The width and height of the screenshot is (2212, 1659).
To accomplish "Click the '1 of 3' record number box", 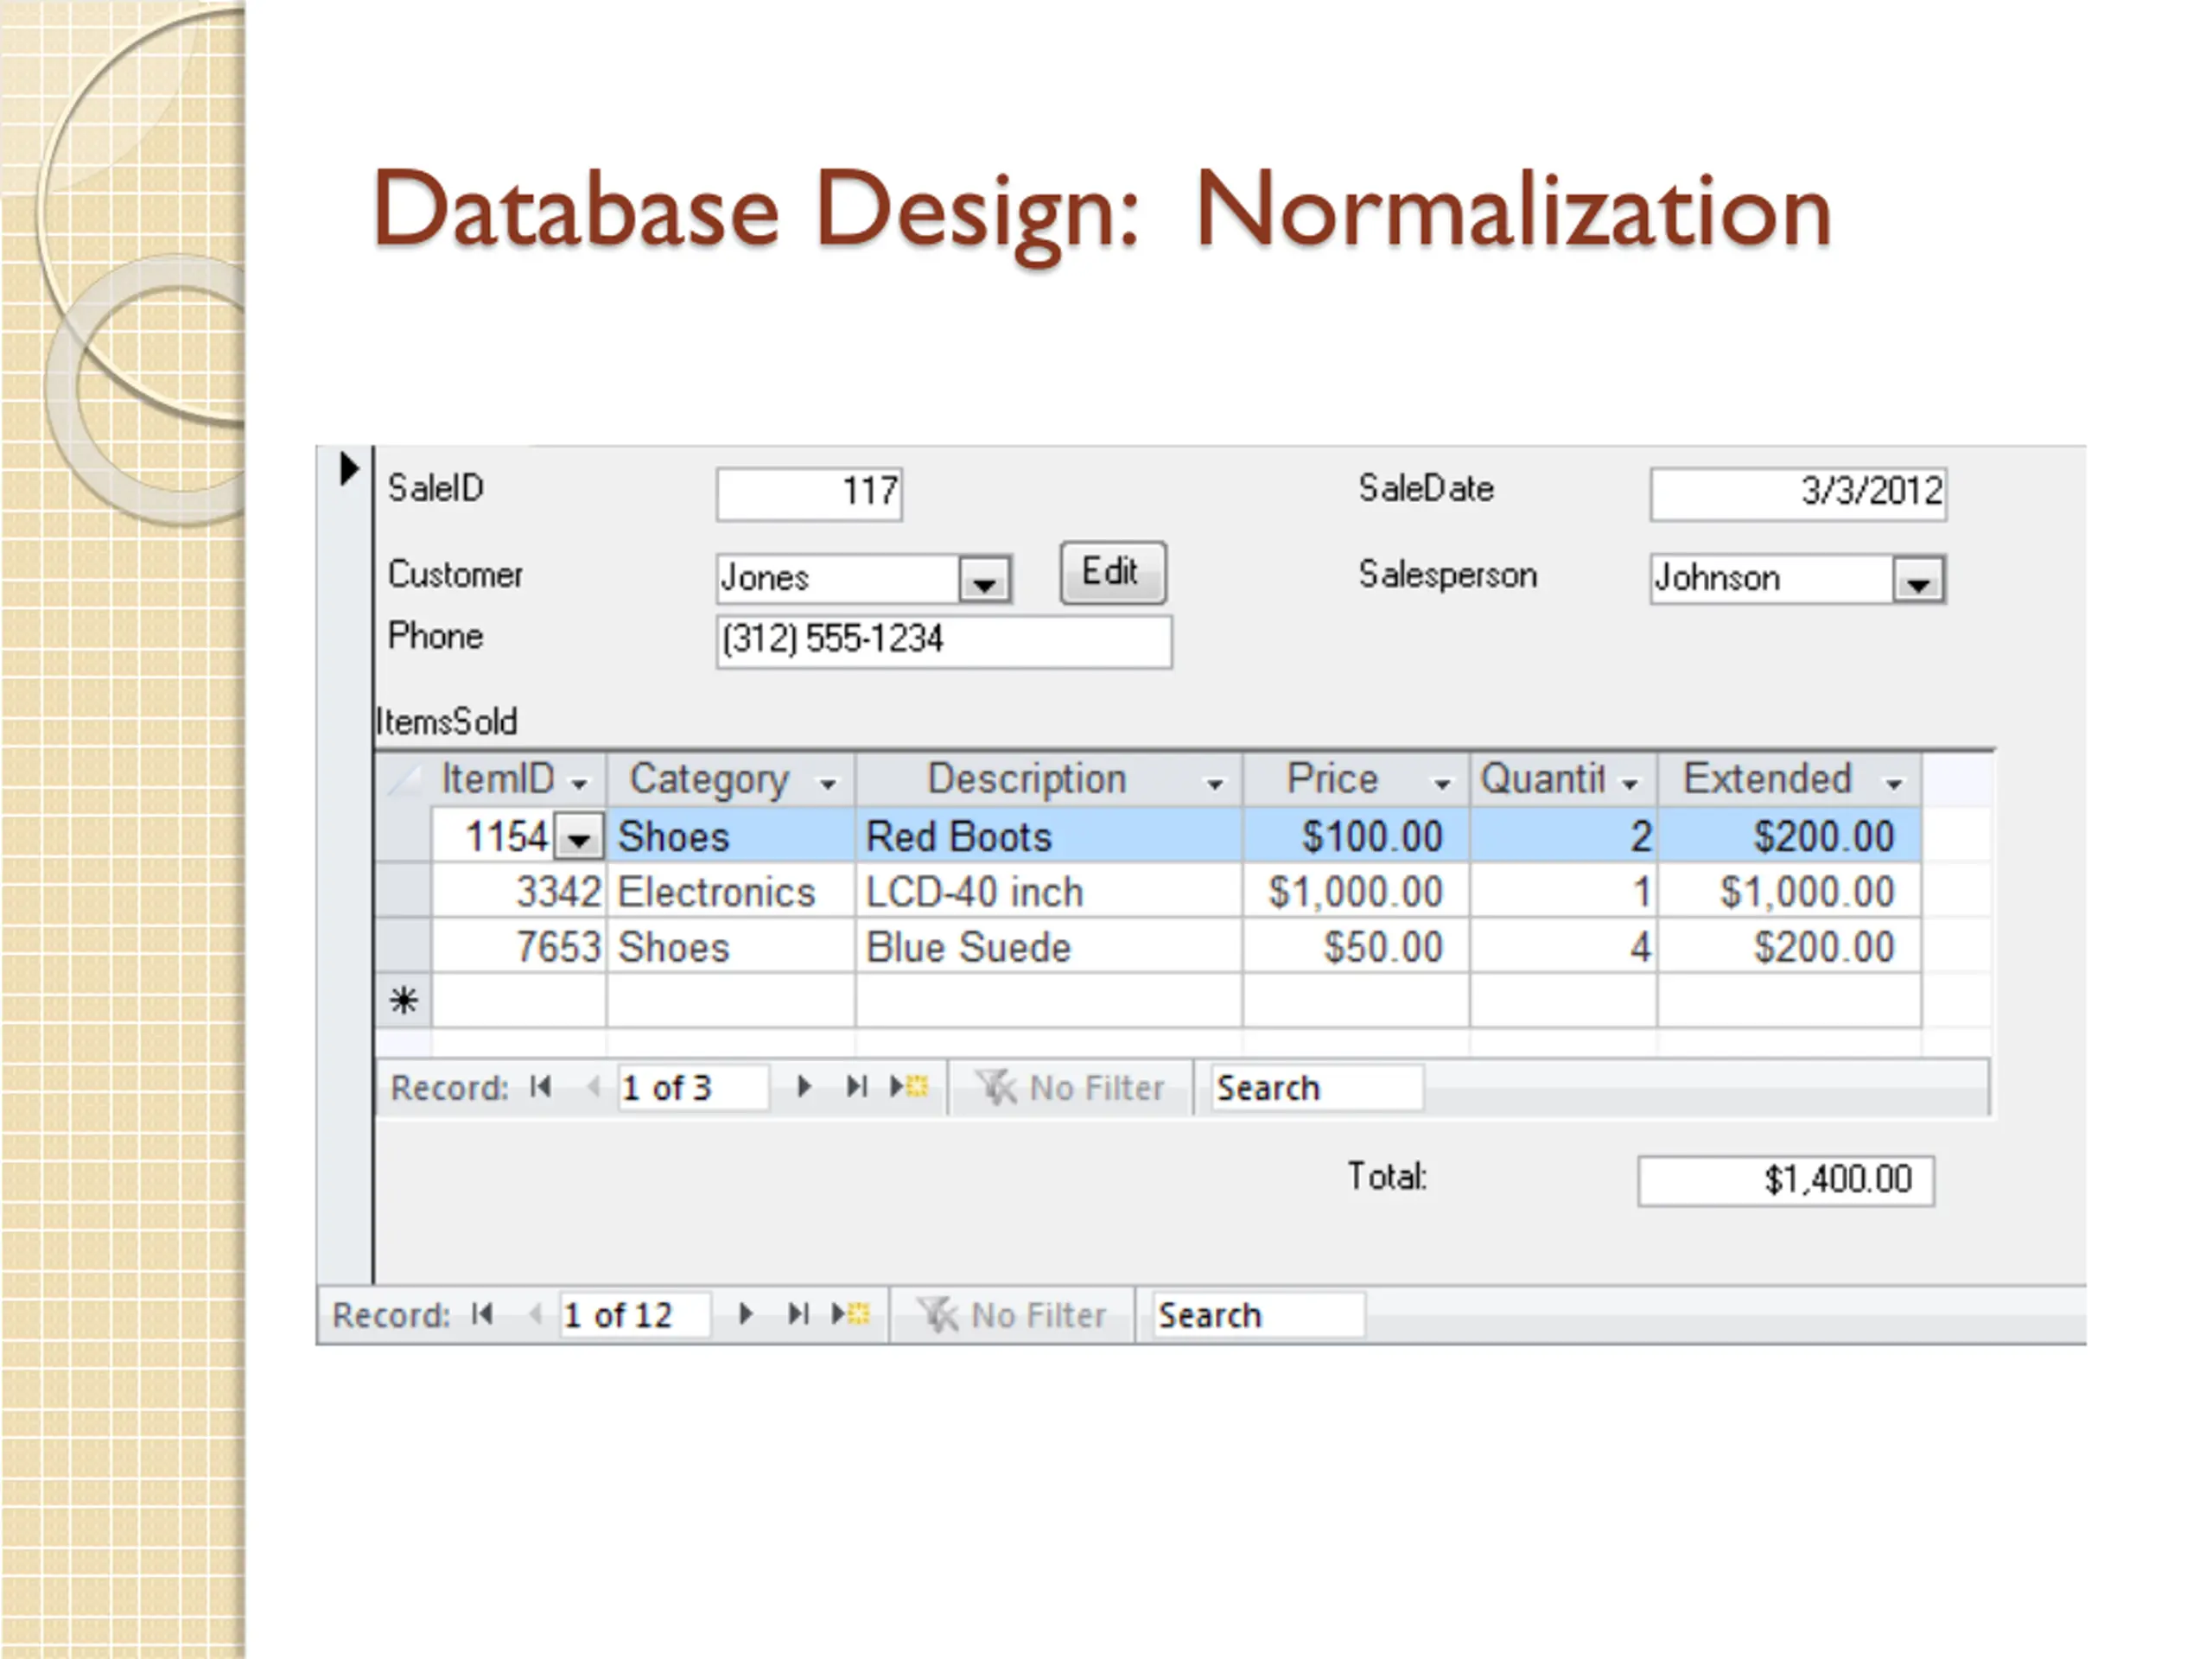I will coord(693,1087).
